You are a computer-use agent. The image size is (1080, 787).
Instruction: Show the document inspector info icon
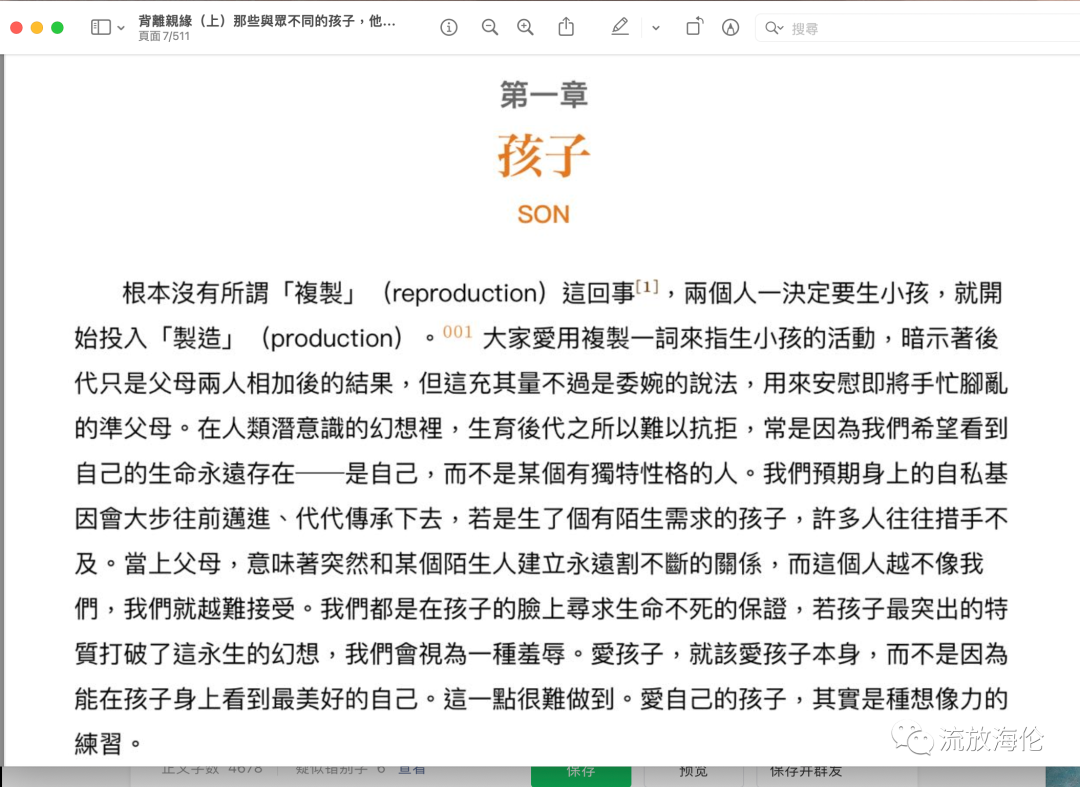(x=448, y=28)
